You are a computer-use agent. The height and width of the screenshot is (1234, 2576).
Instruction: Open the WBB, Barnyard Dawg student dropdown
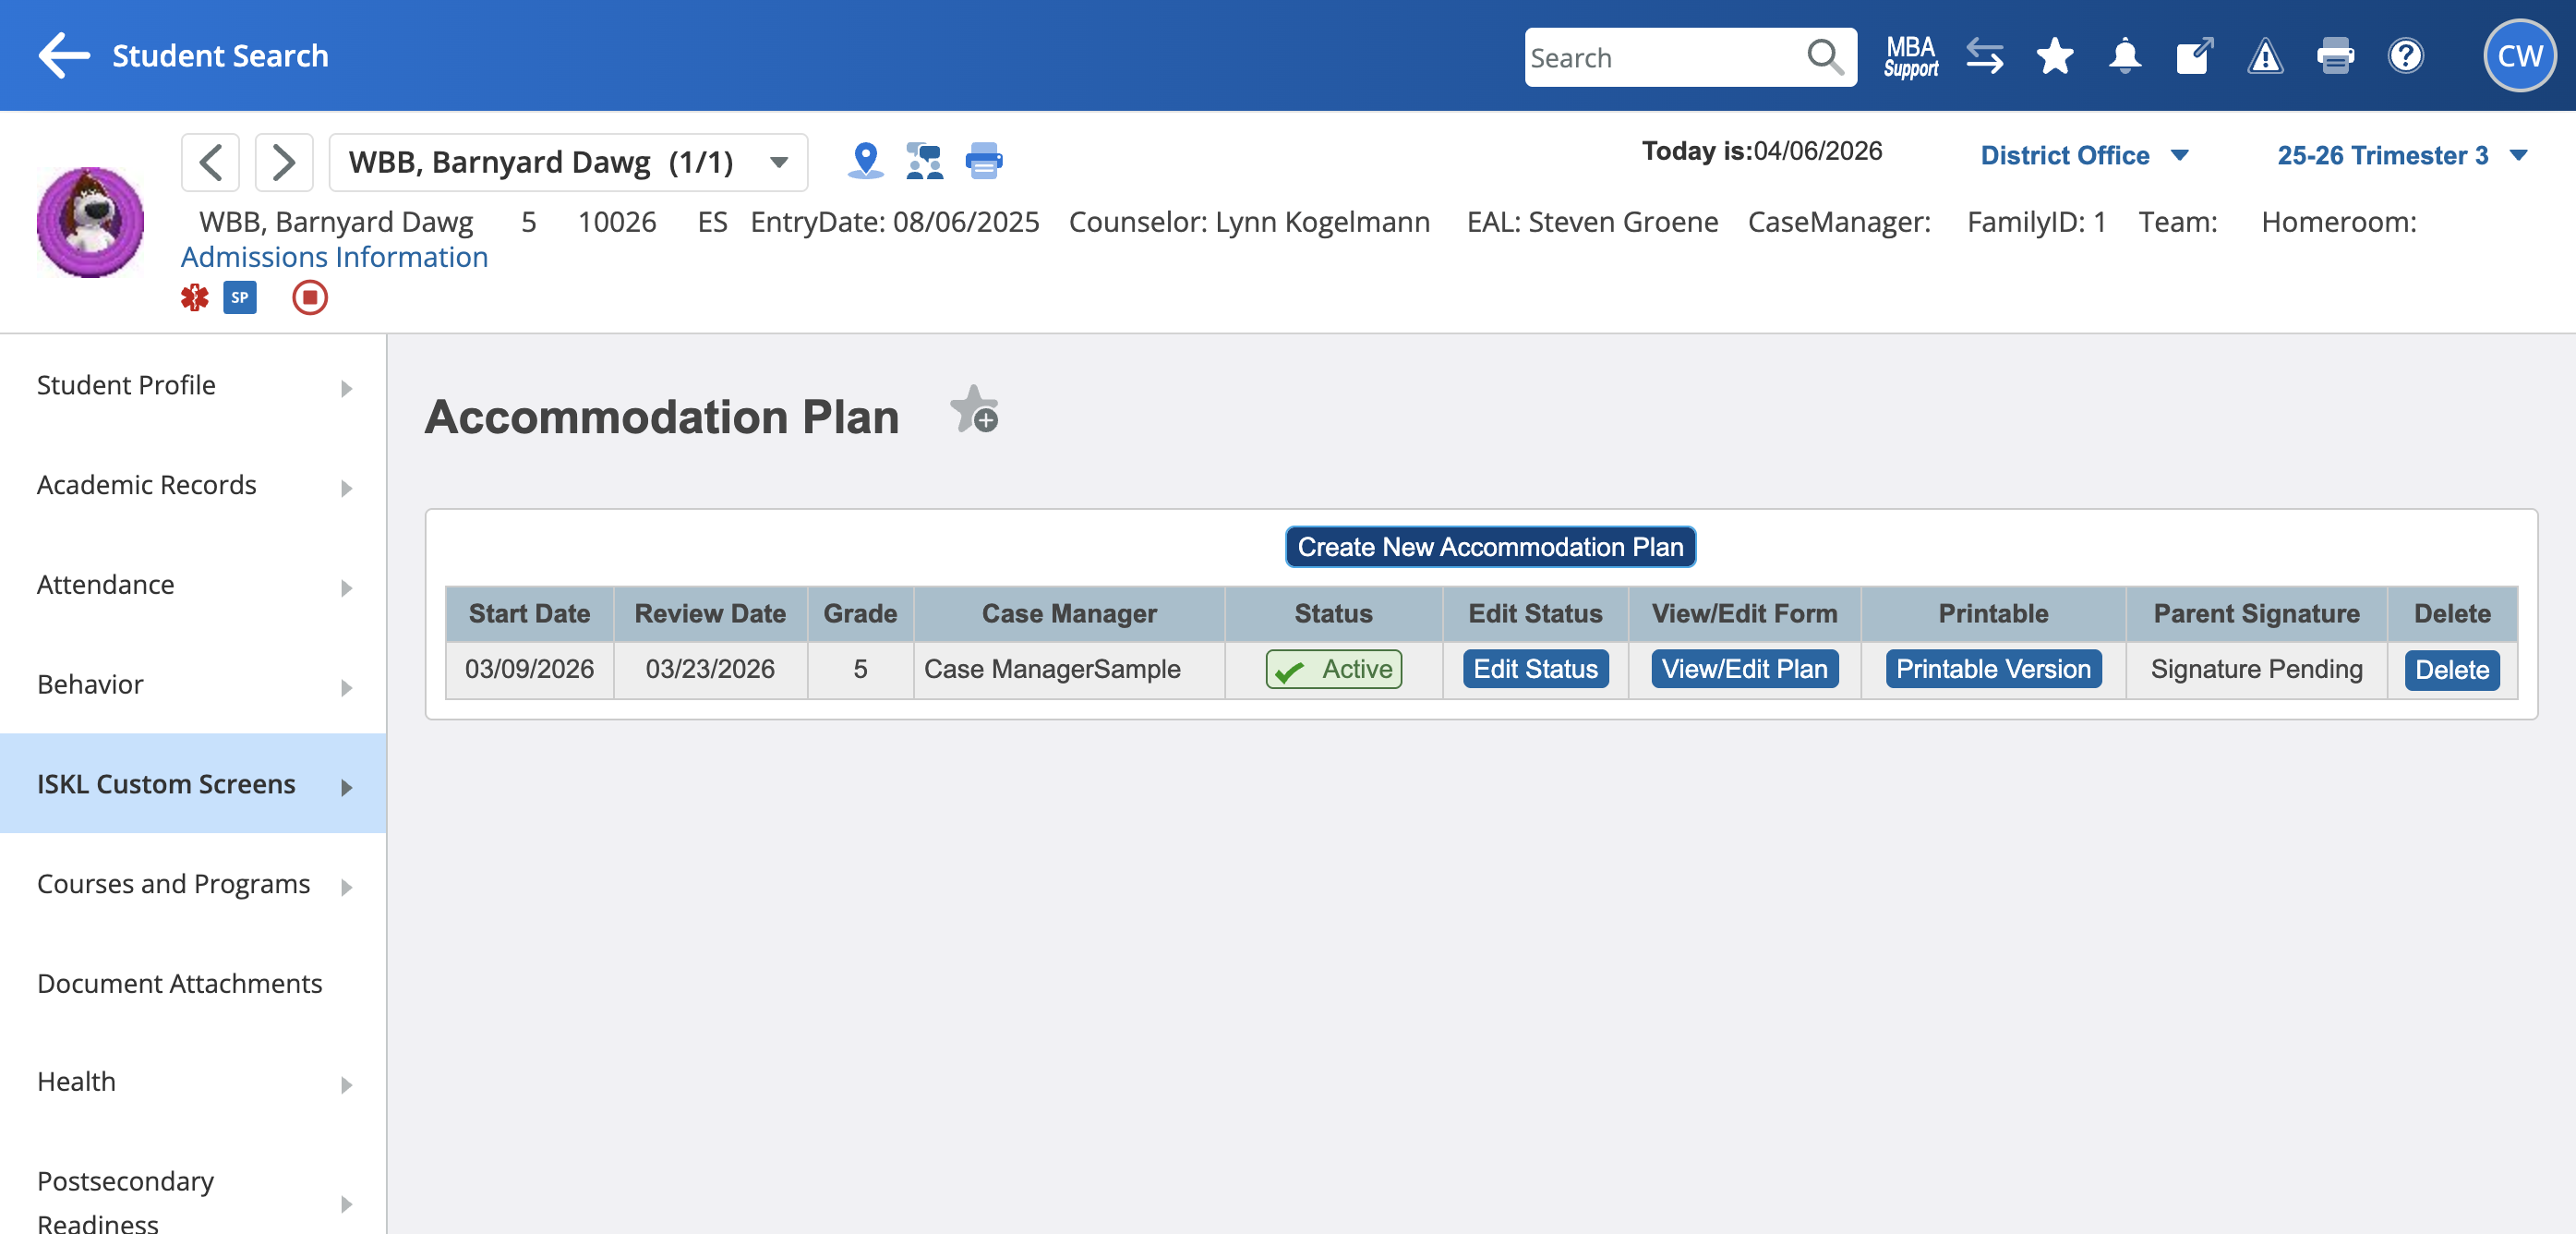(568, 162)
